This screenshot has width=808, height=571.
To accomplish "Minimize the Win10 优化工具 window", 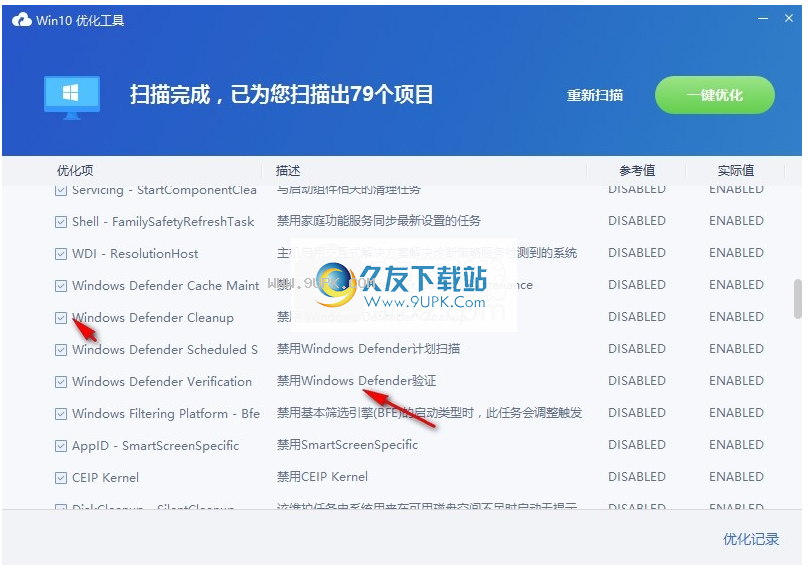I will [x=763, y=19].
